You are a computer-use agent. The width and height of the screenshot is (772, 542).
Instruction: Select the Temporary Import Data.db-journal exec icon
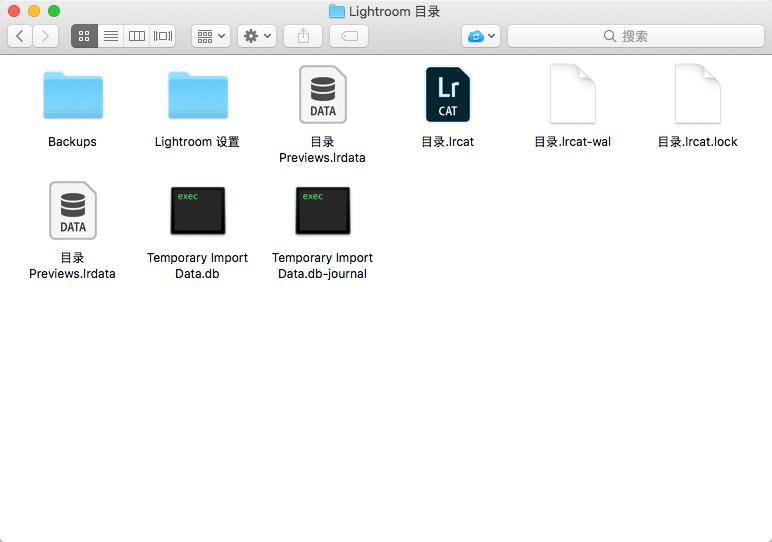coord(323,211)
